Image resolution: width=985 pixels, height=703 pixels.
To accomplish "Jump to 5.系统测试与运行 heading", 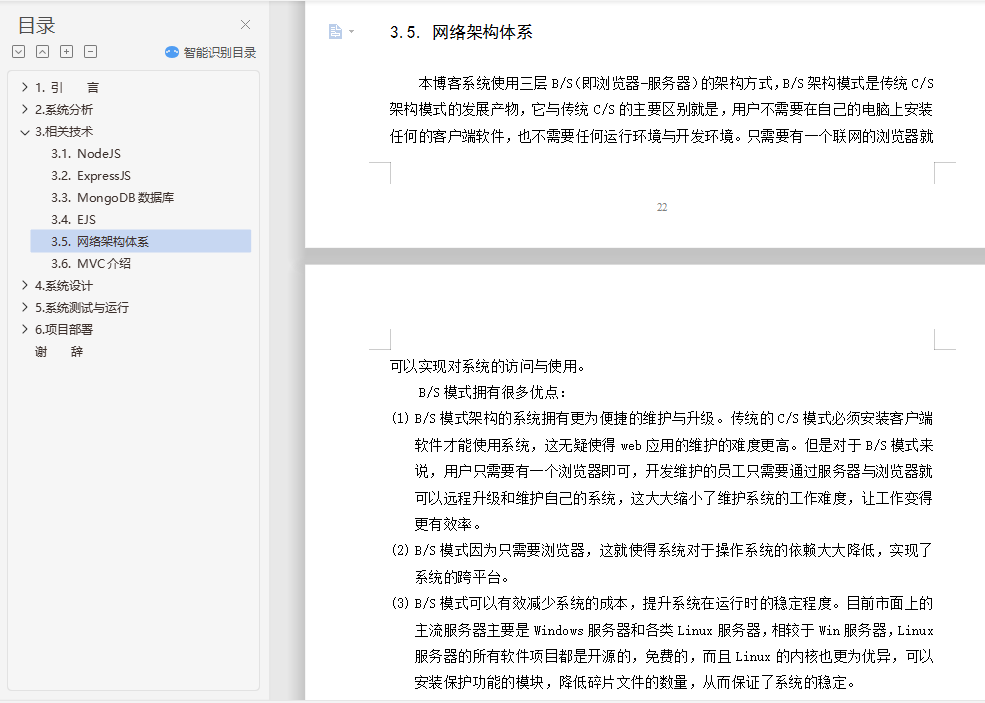I will (82, 307).
